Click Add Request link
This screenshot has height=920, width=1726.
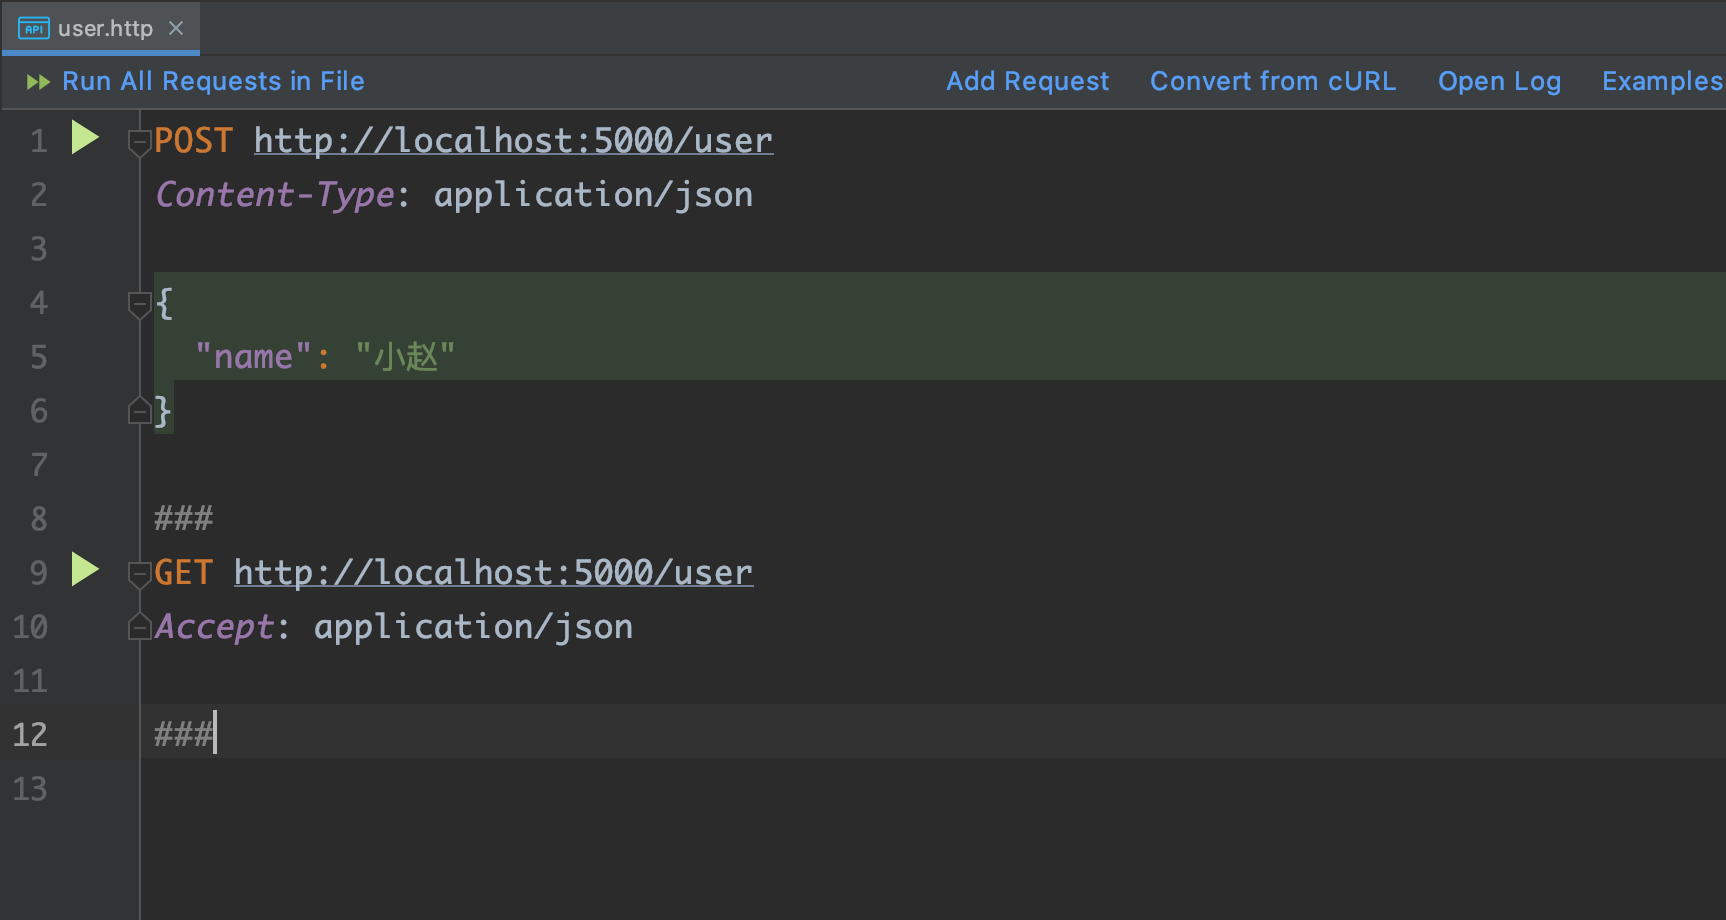click(x=1027, y=81)
